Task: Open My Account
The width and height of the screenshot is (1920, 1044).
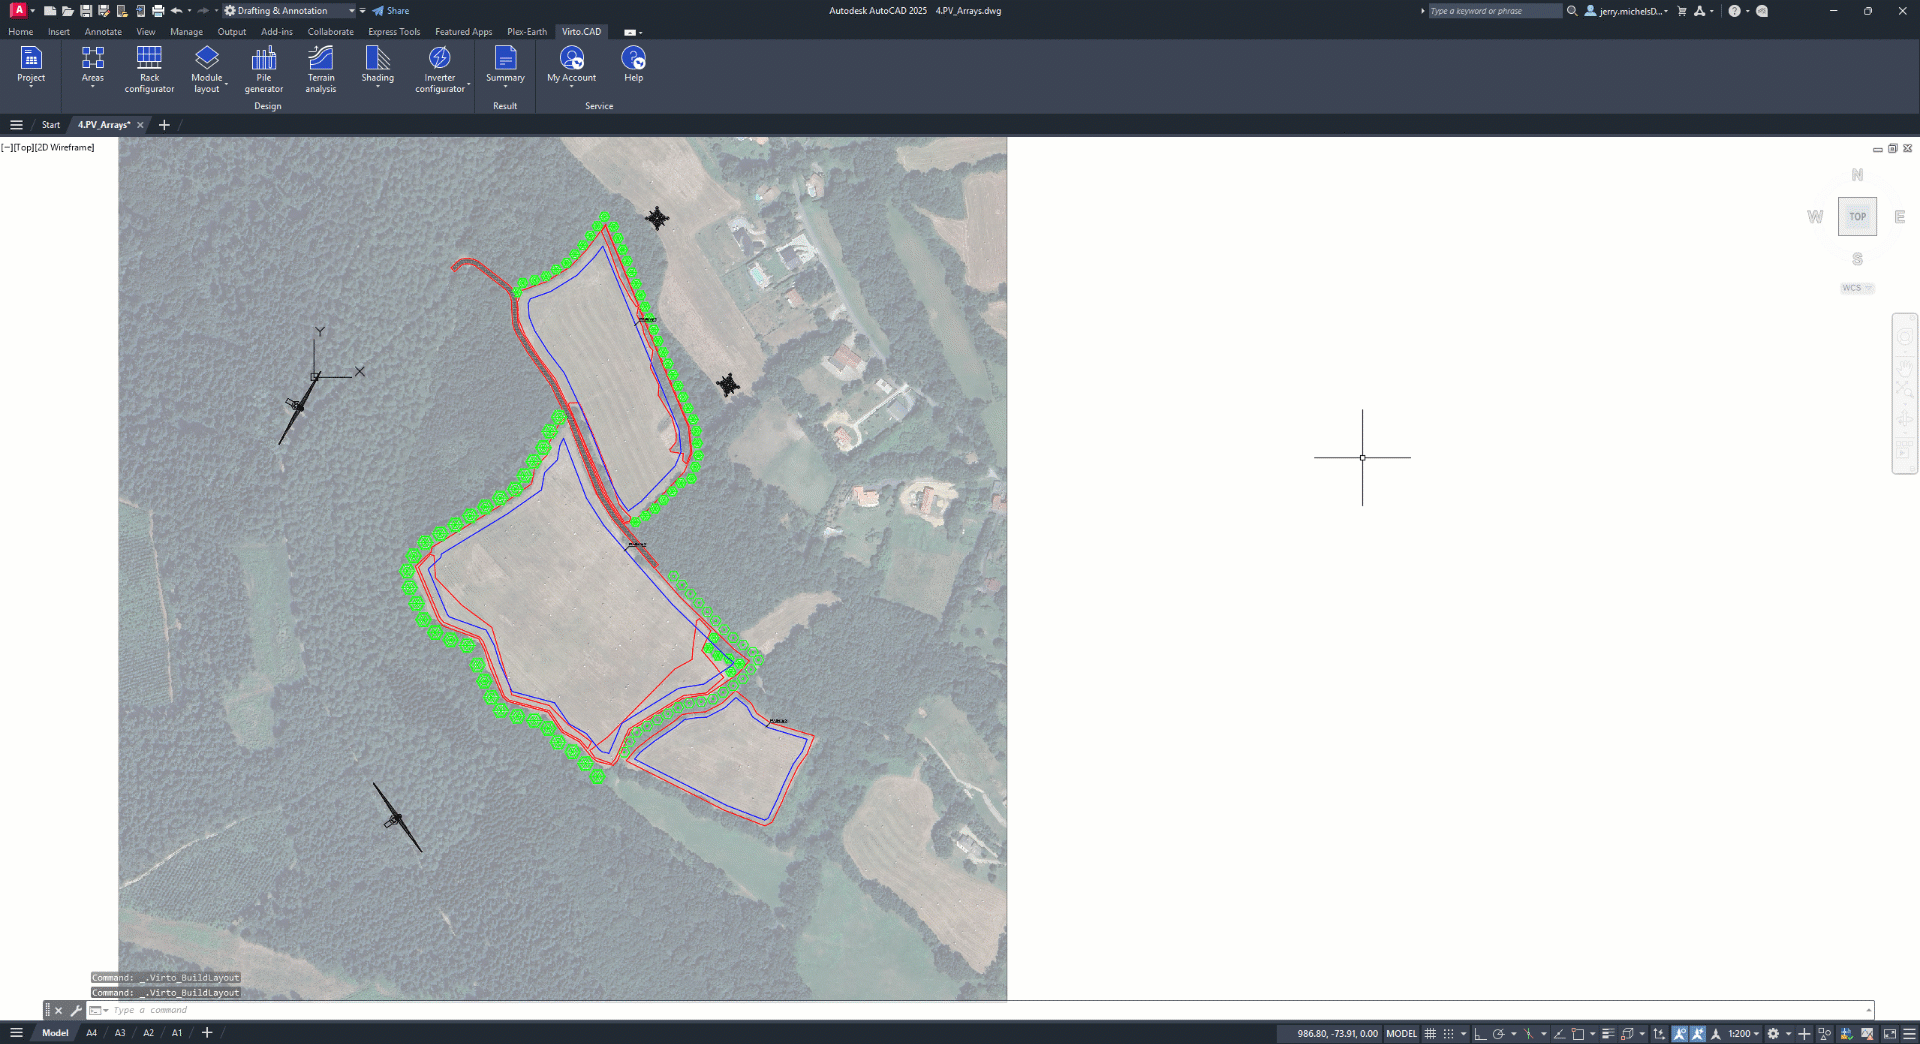Action: 572,66
